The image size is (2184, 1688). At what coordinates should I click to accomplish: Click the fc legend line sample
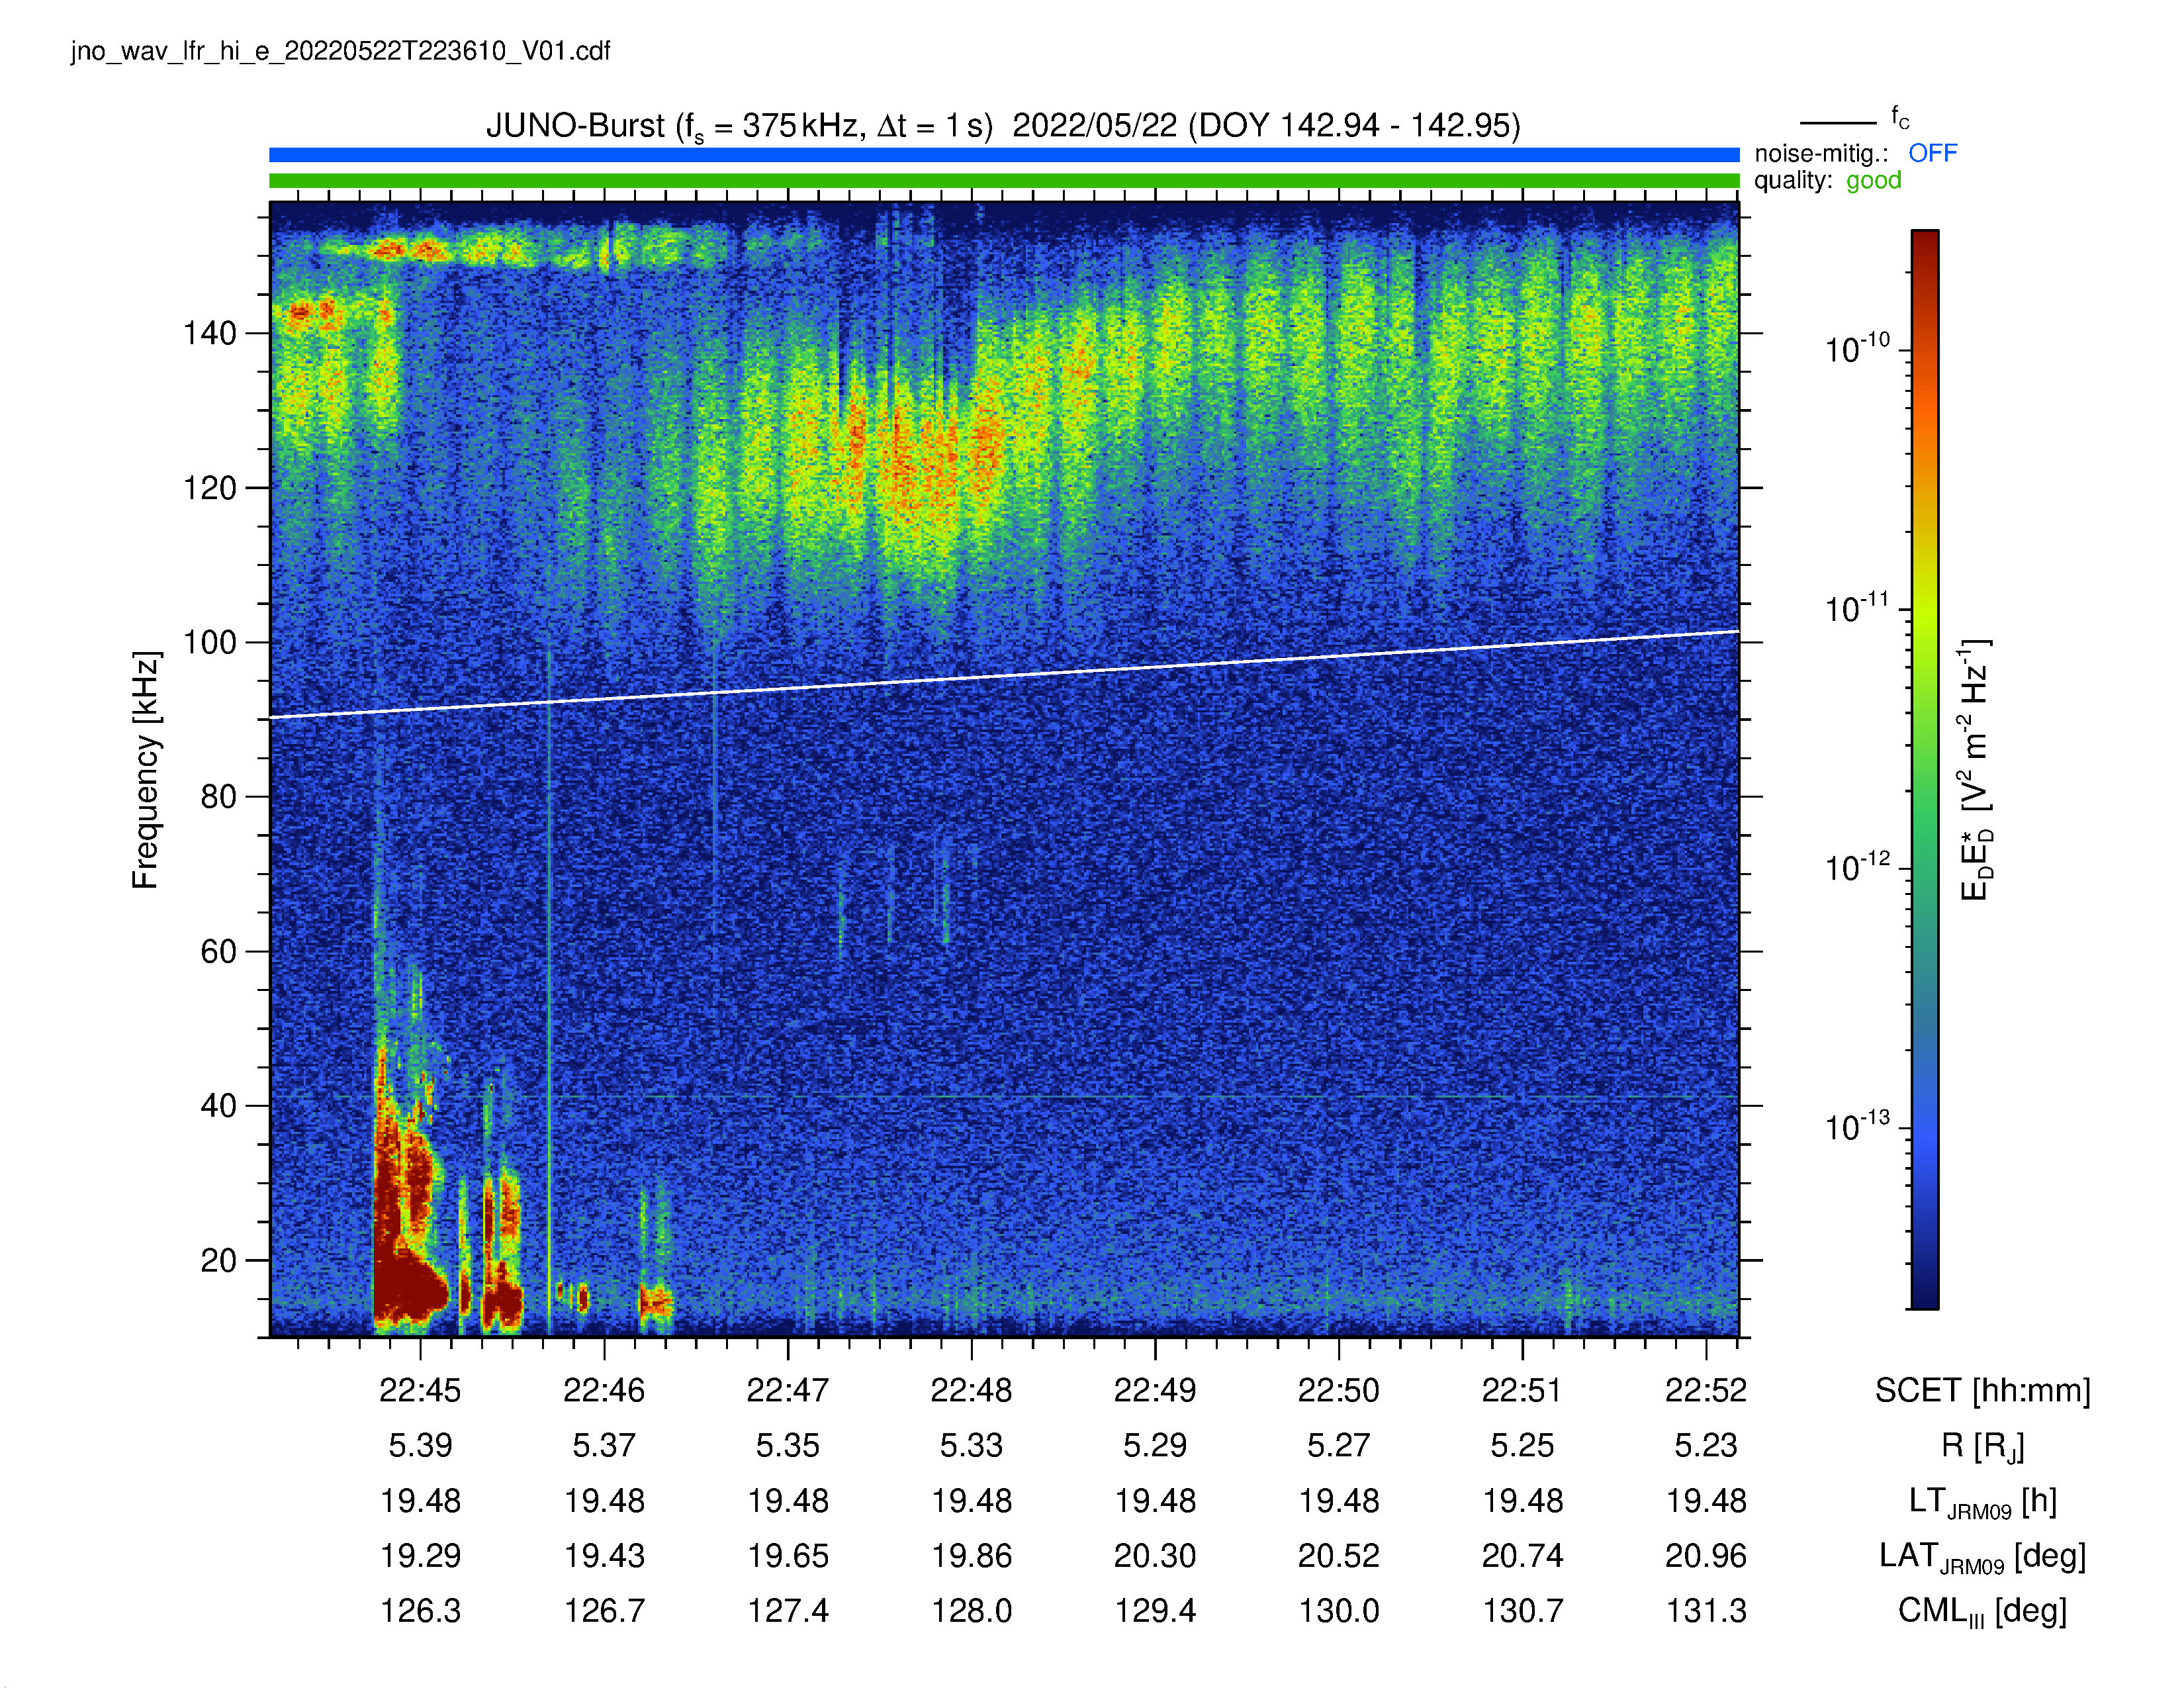pyautogui.click(x=1838, y=123)
